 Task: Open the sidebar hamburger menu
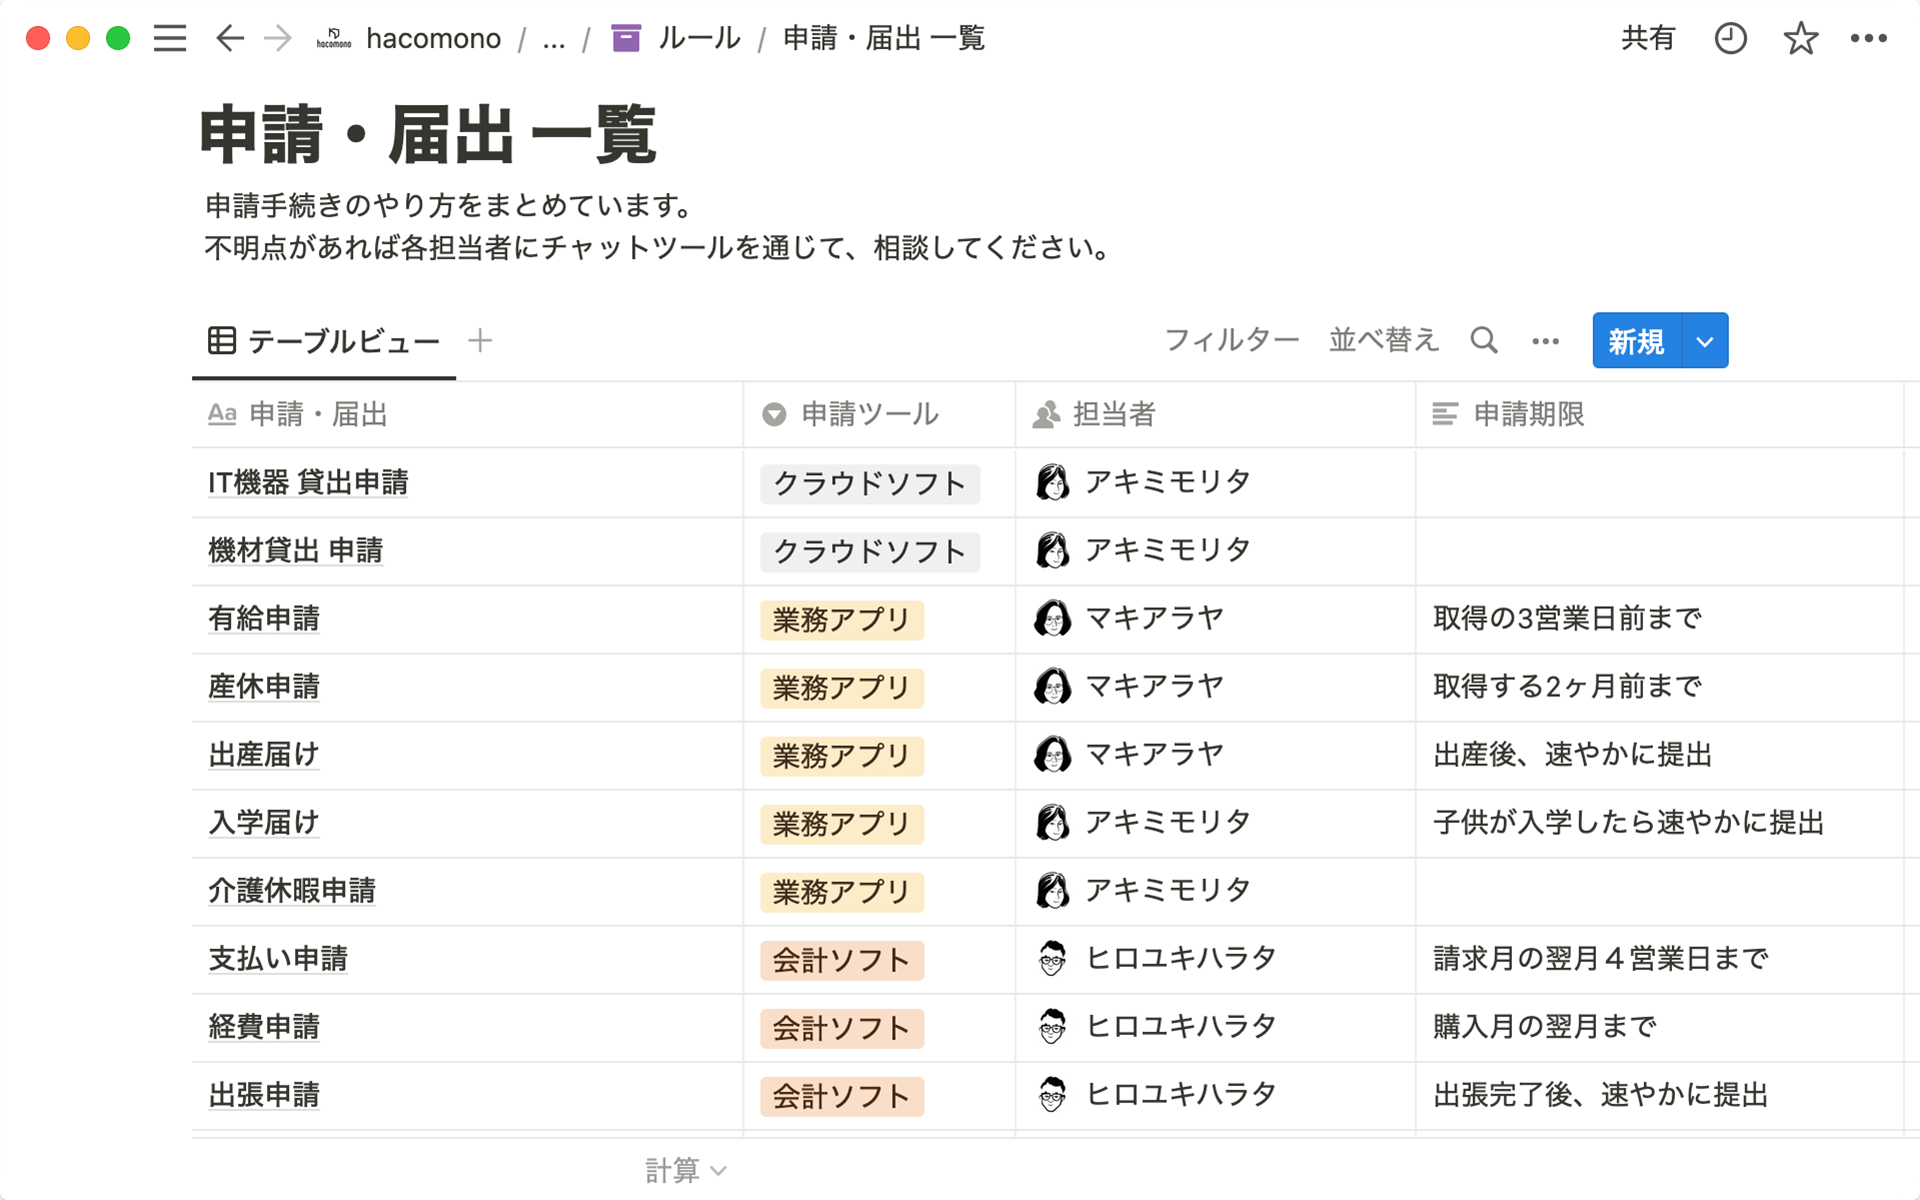170,39
